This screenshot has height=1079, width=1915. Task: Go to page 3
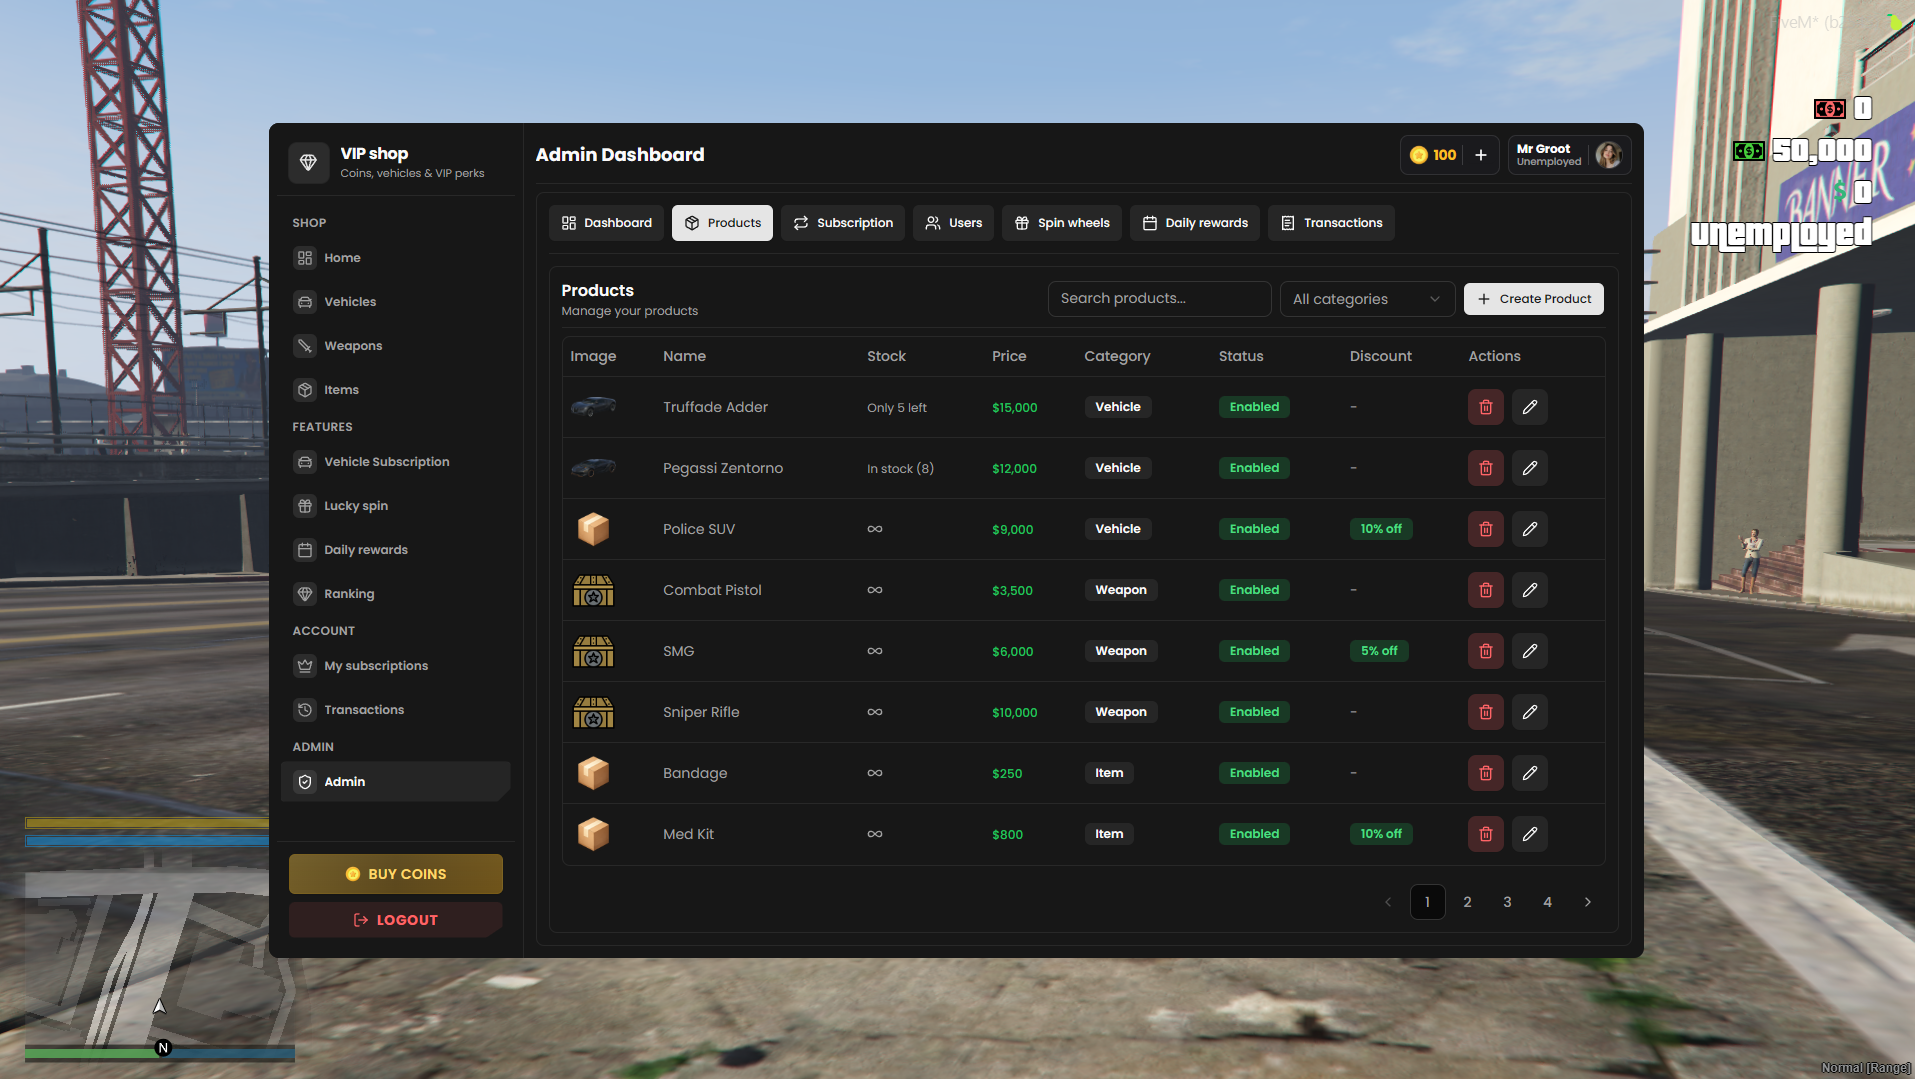click(x=1507, y=902)
